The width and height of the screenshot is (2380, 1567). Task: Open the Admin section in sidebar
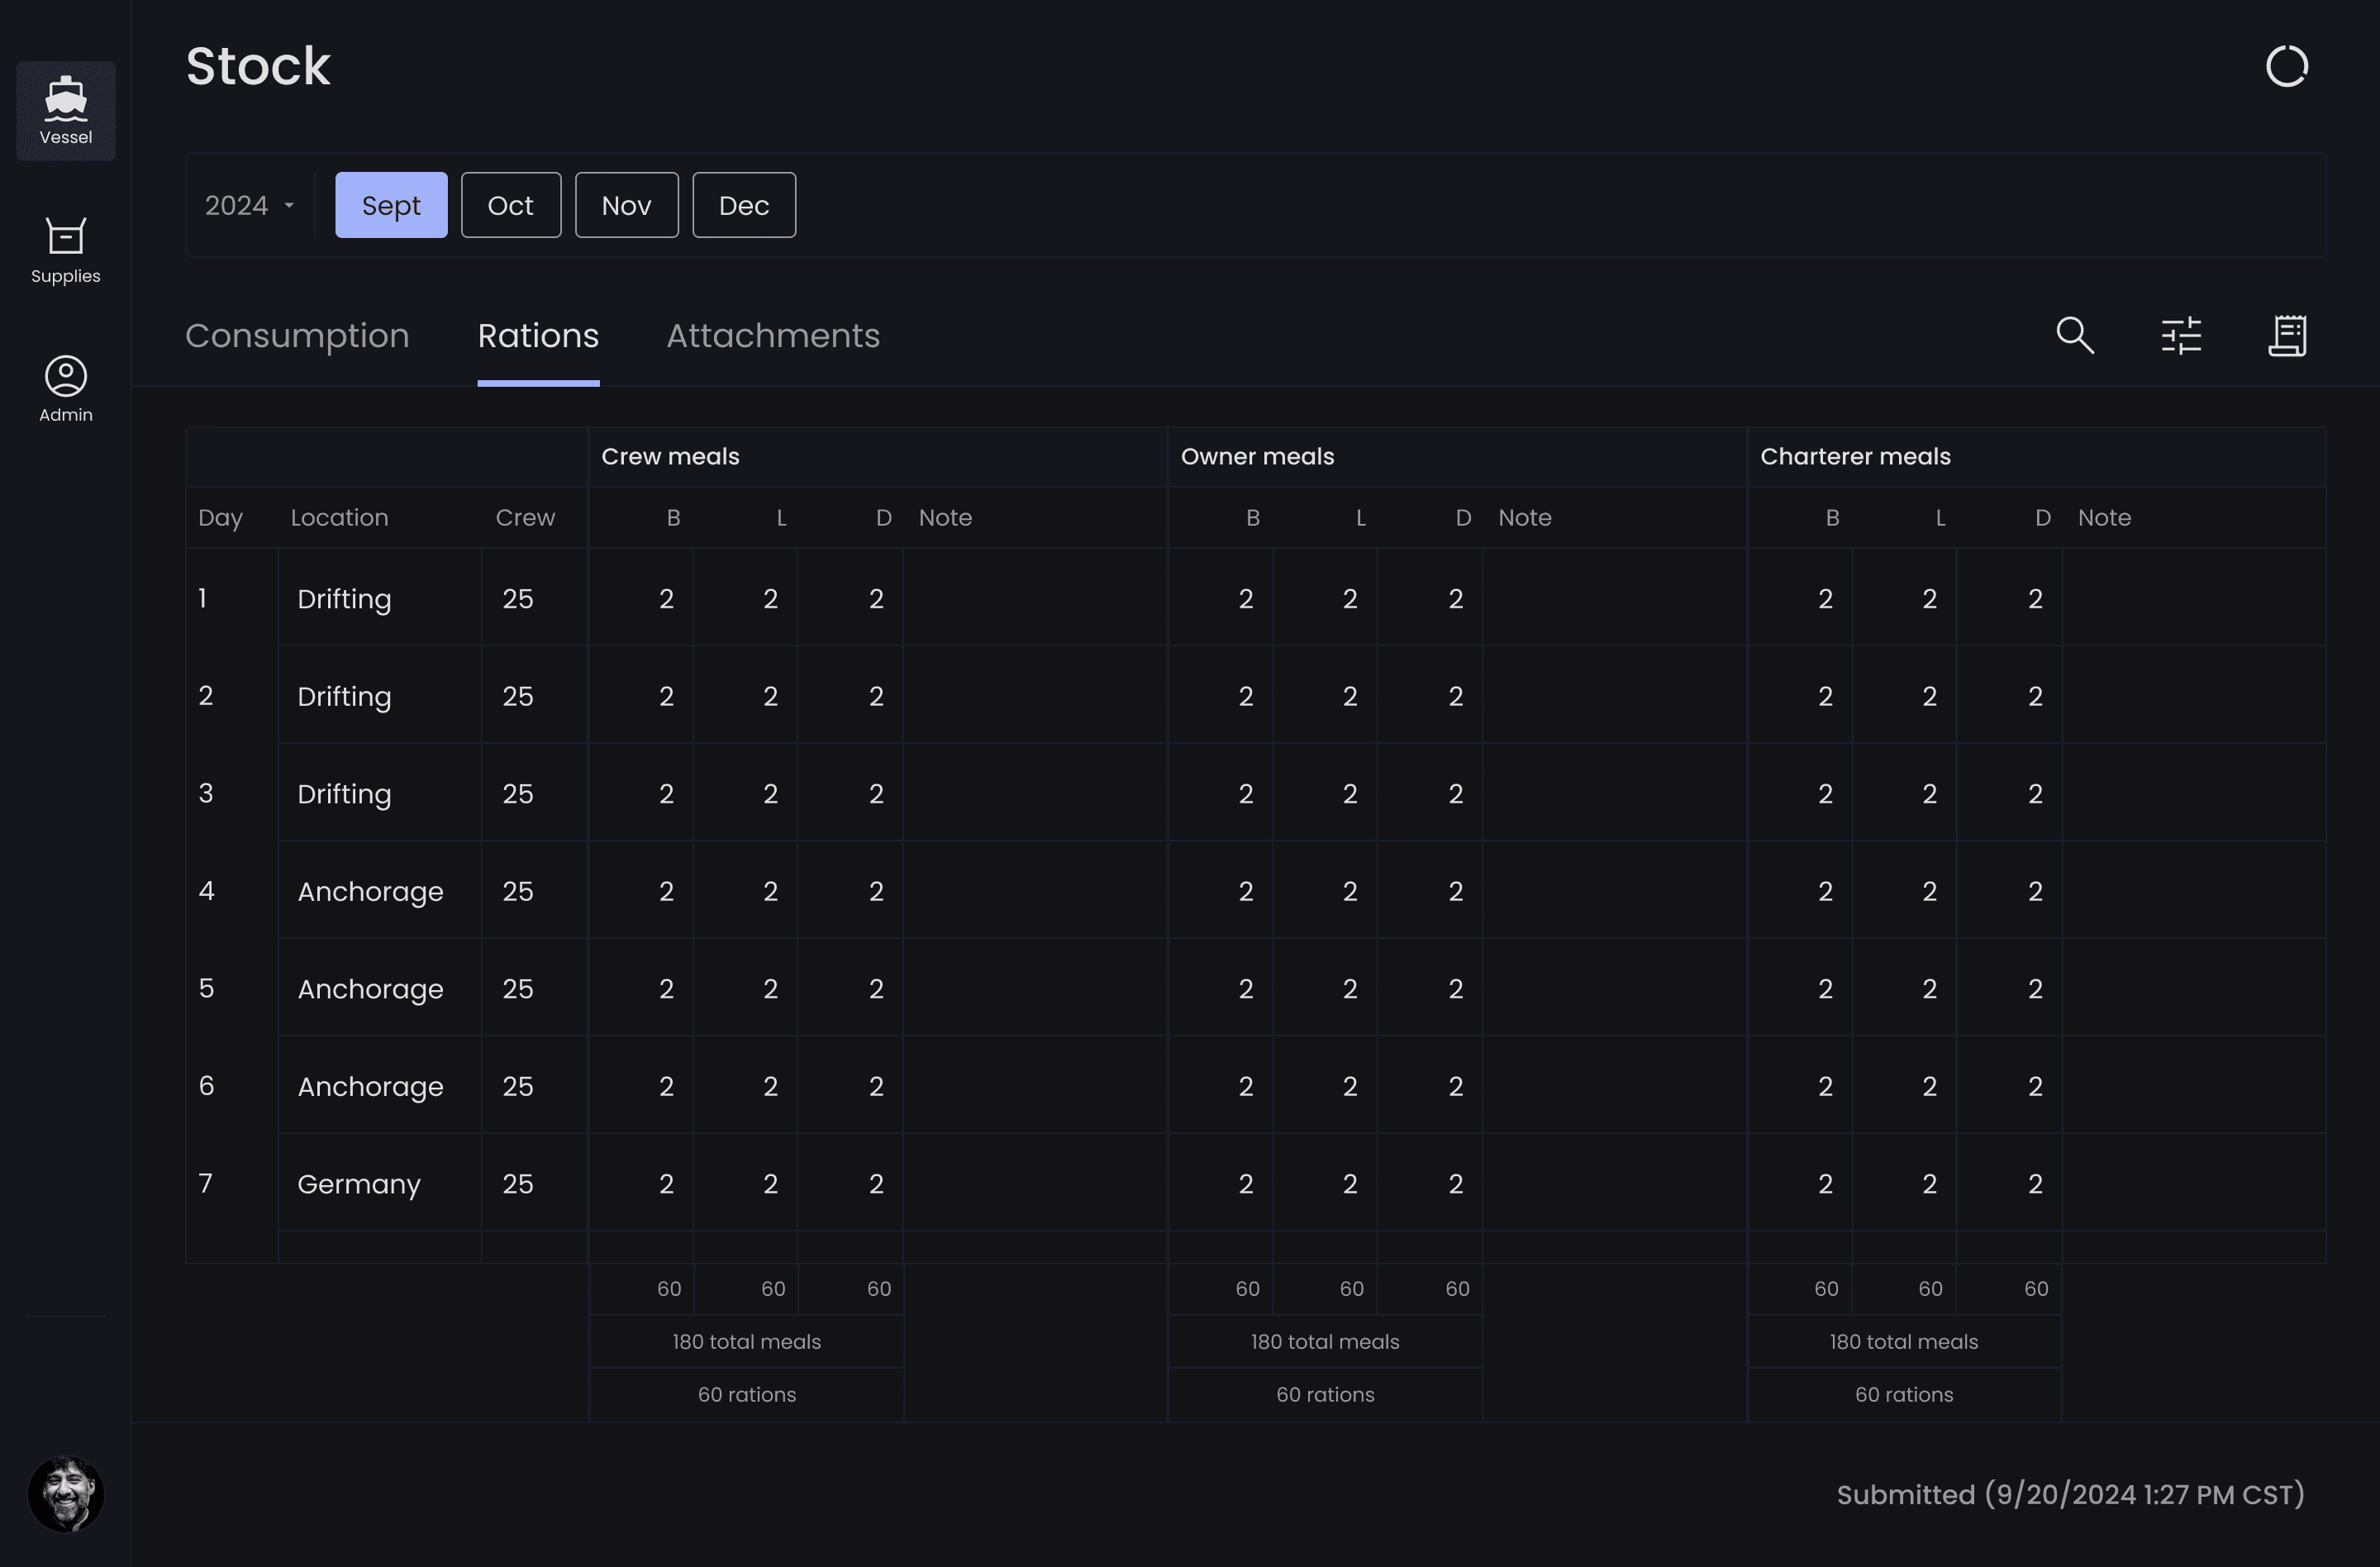[66, 389]
